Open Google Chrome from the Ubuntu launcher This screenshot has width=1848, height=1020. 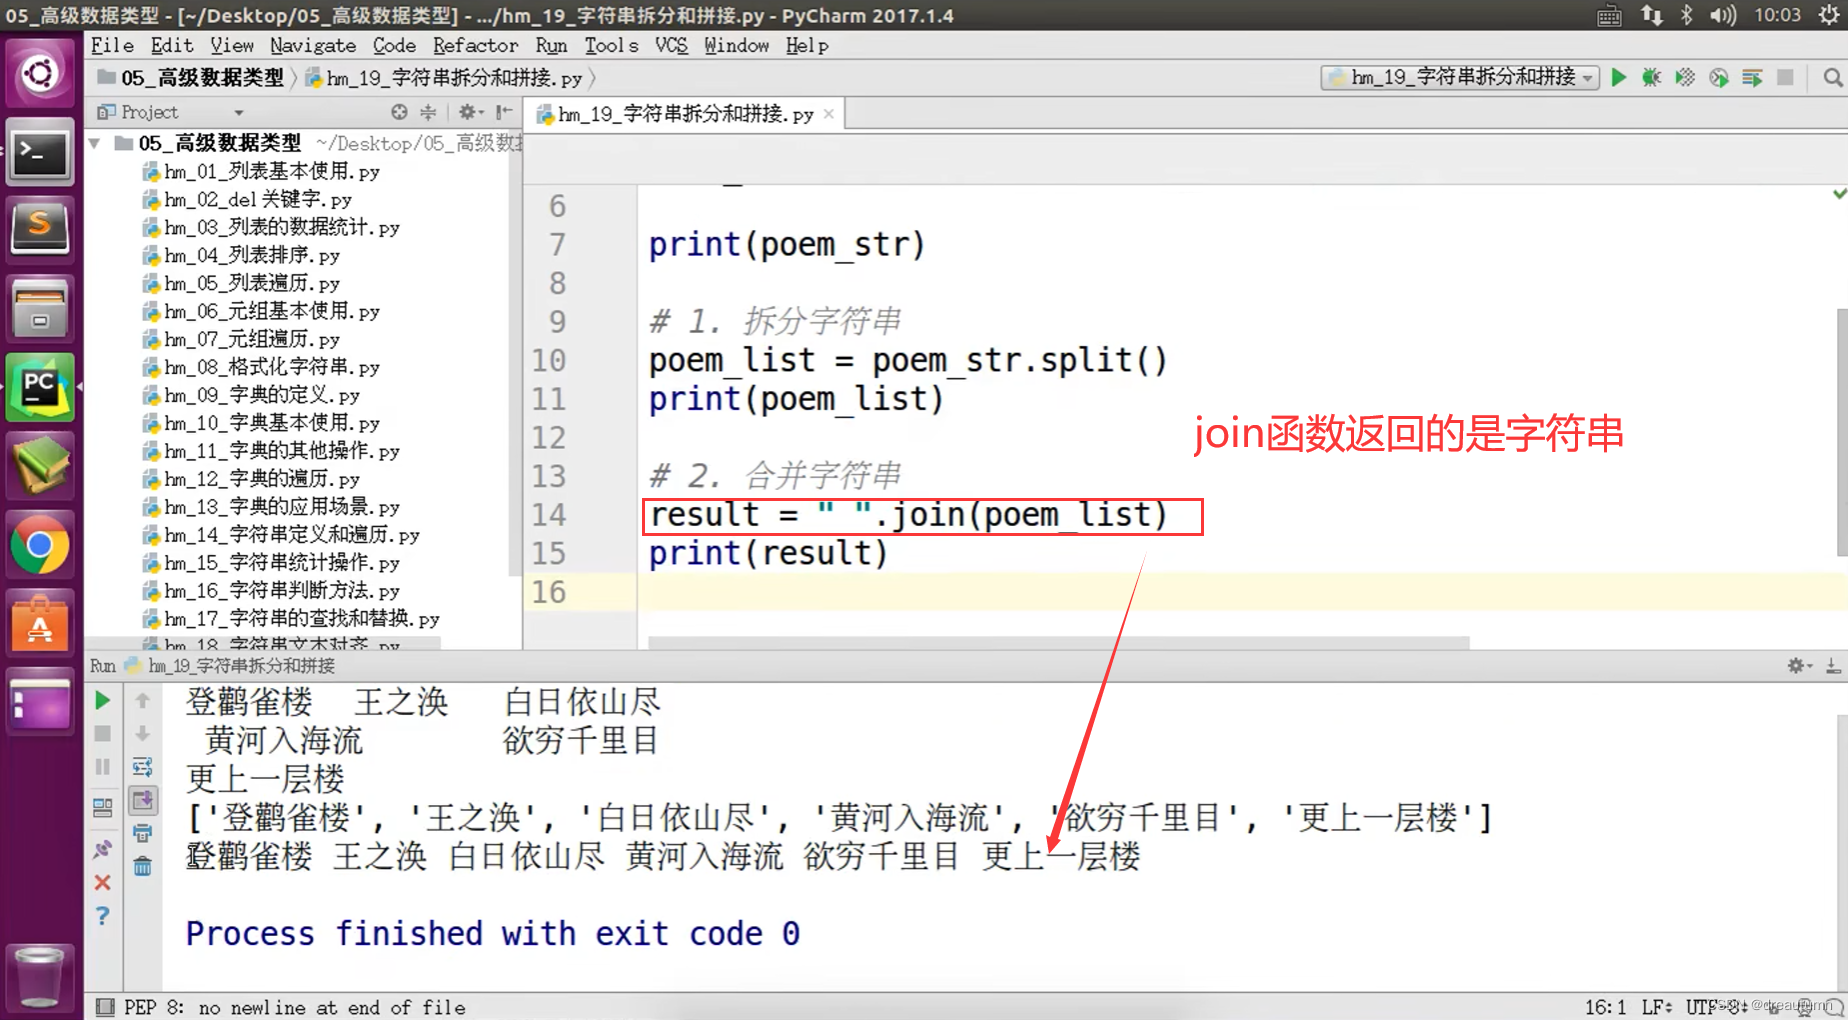[x=39, y=546]
